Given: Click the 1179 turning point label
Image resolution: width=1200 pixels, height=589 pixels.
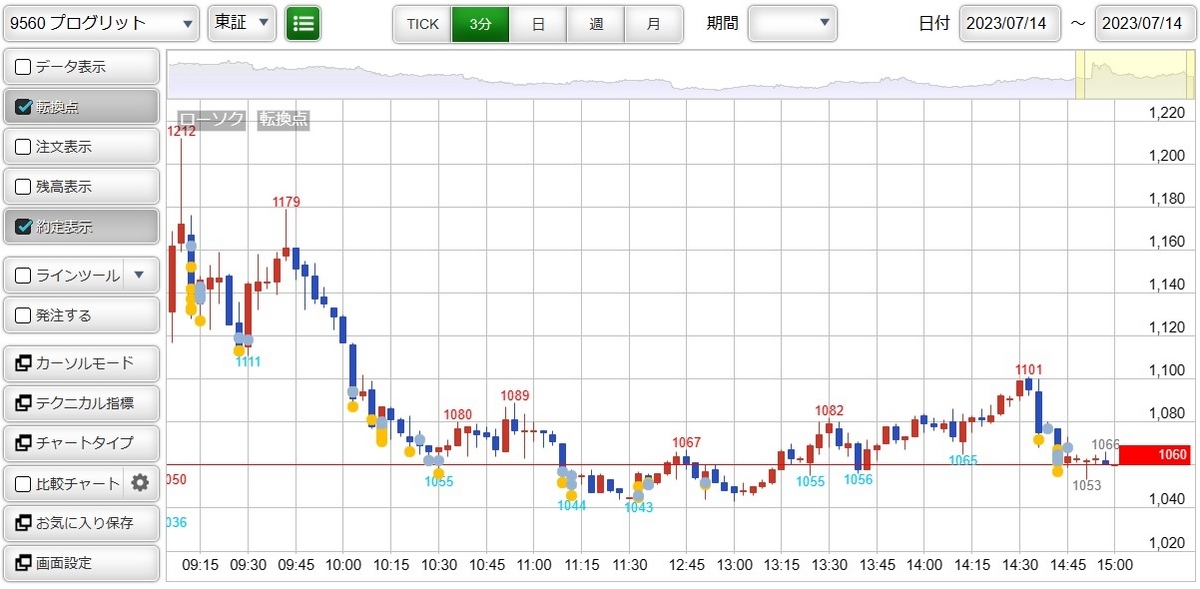Looking at the screenshot, I should (x=286, y=202).
